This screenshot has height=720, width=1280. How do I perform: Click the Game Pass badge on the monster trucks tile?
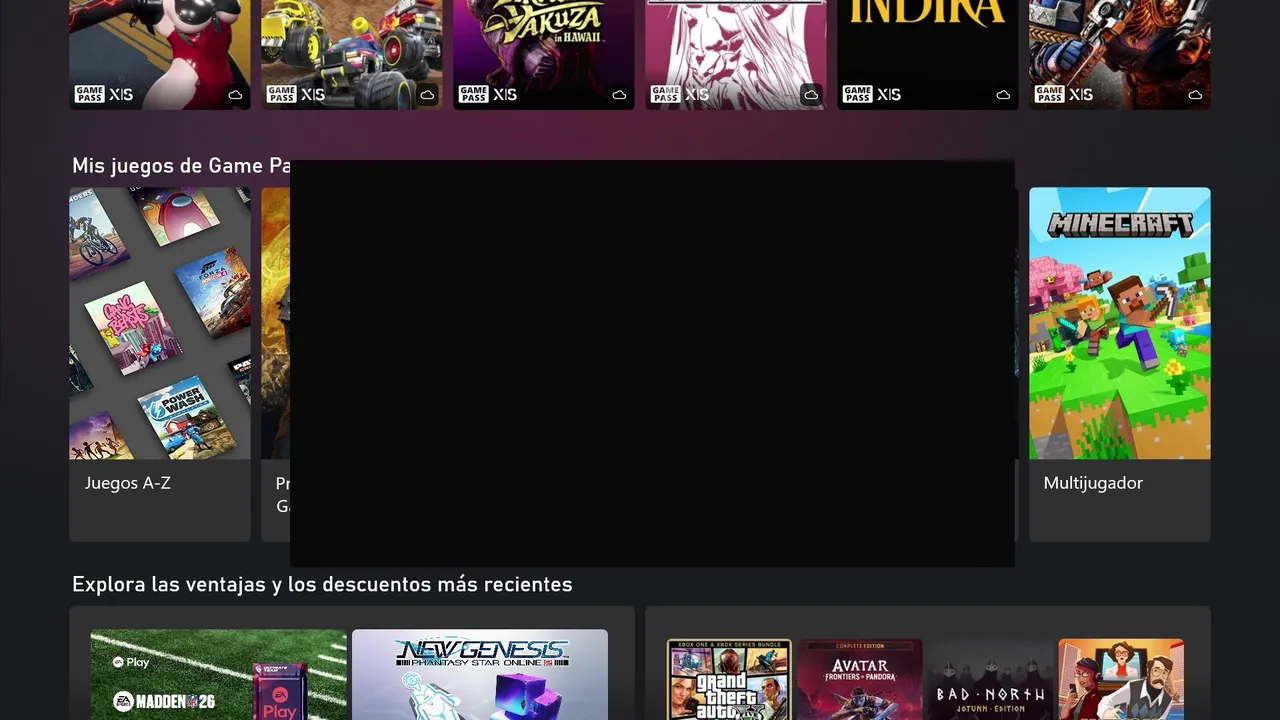pos(281,94)
